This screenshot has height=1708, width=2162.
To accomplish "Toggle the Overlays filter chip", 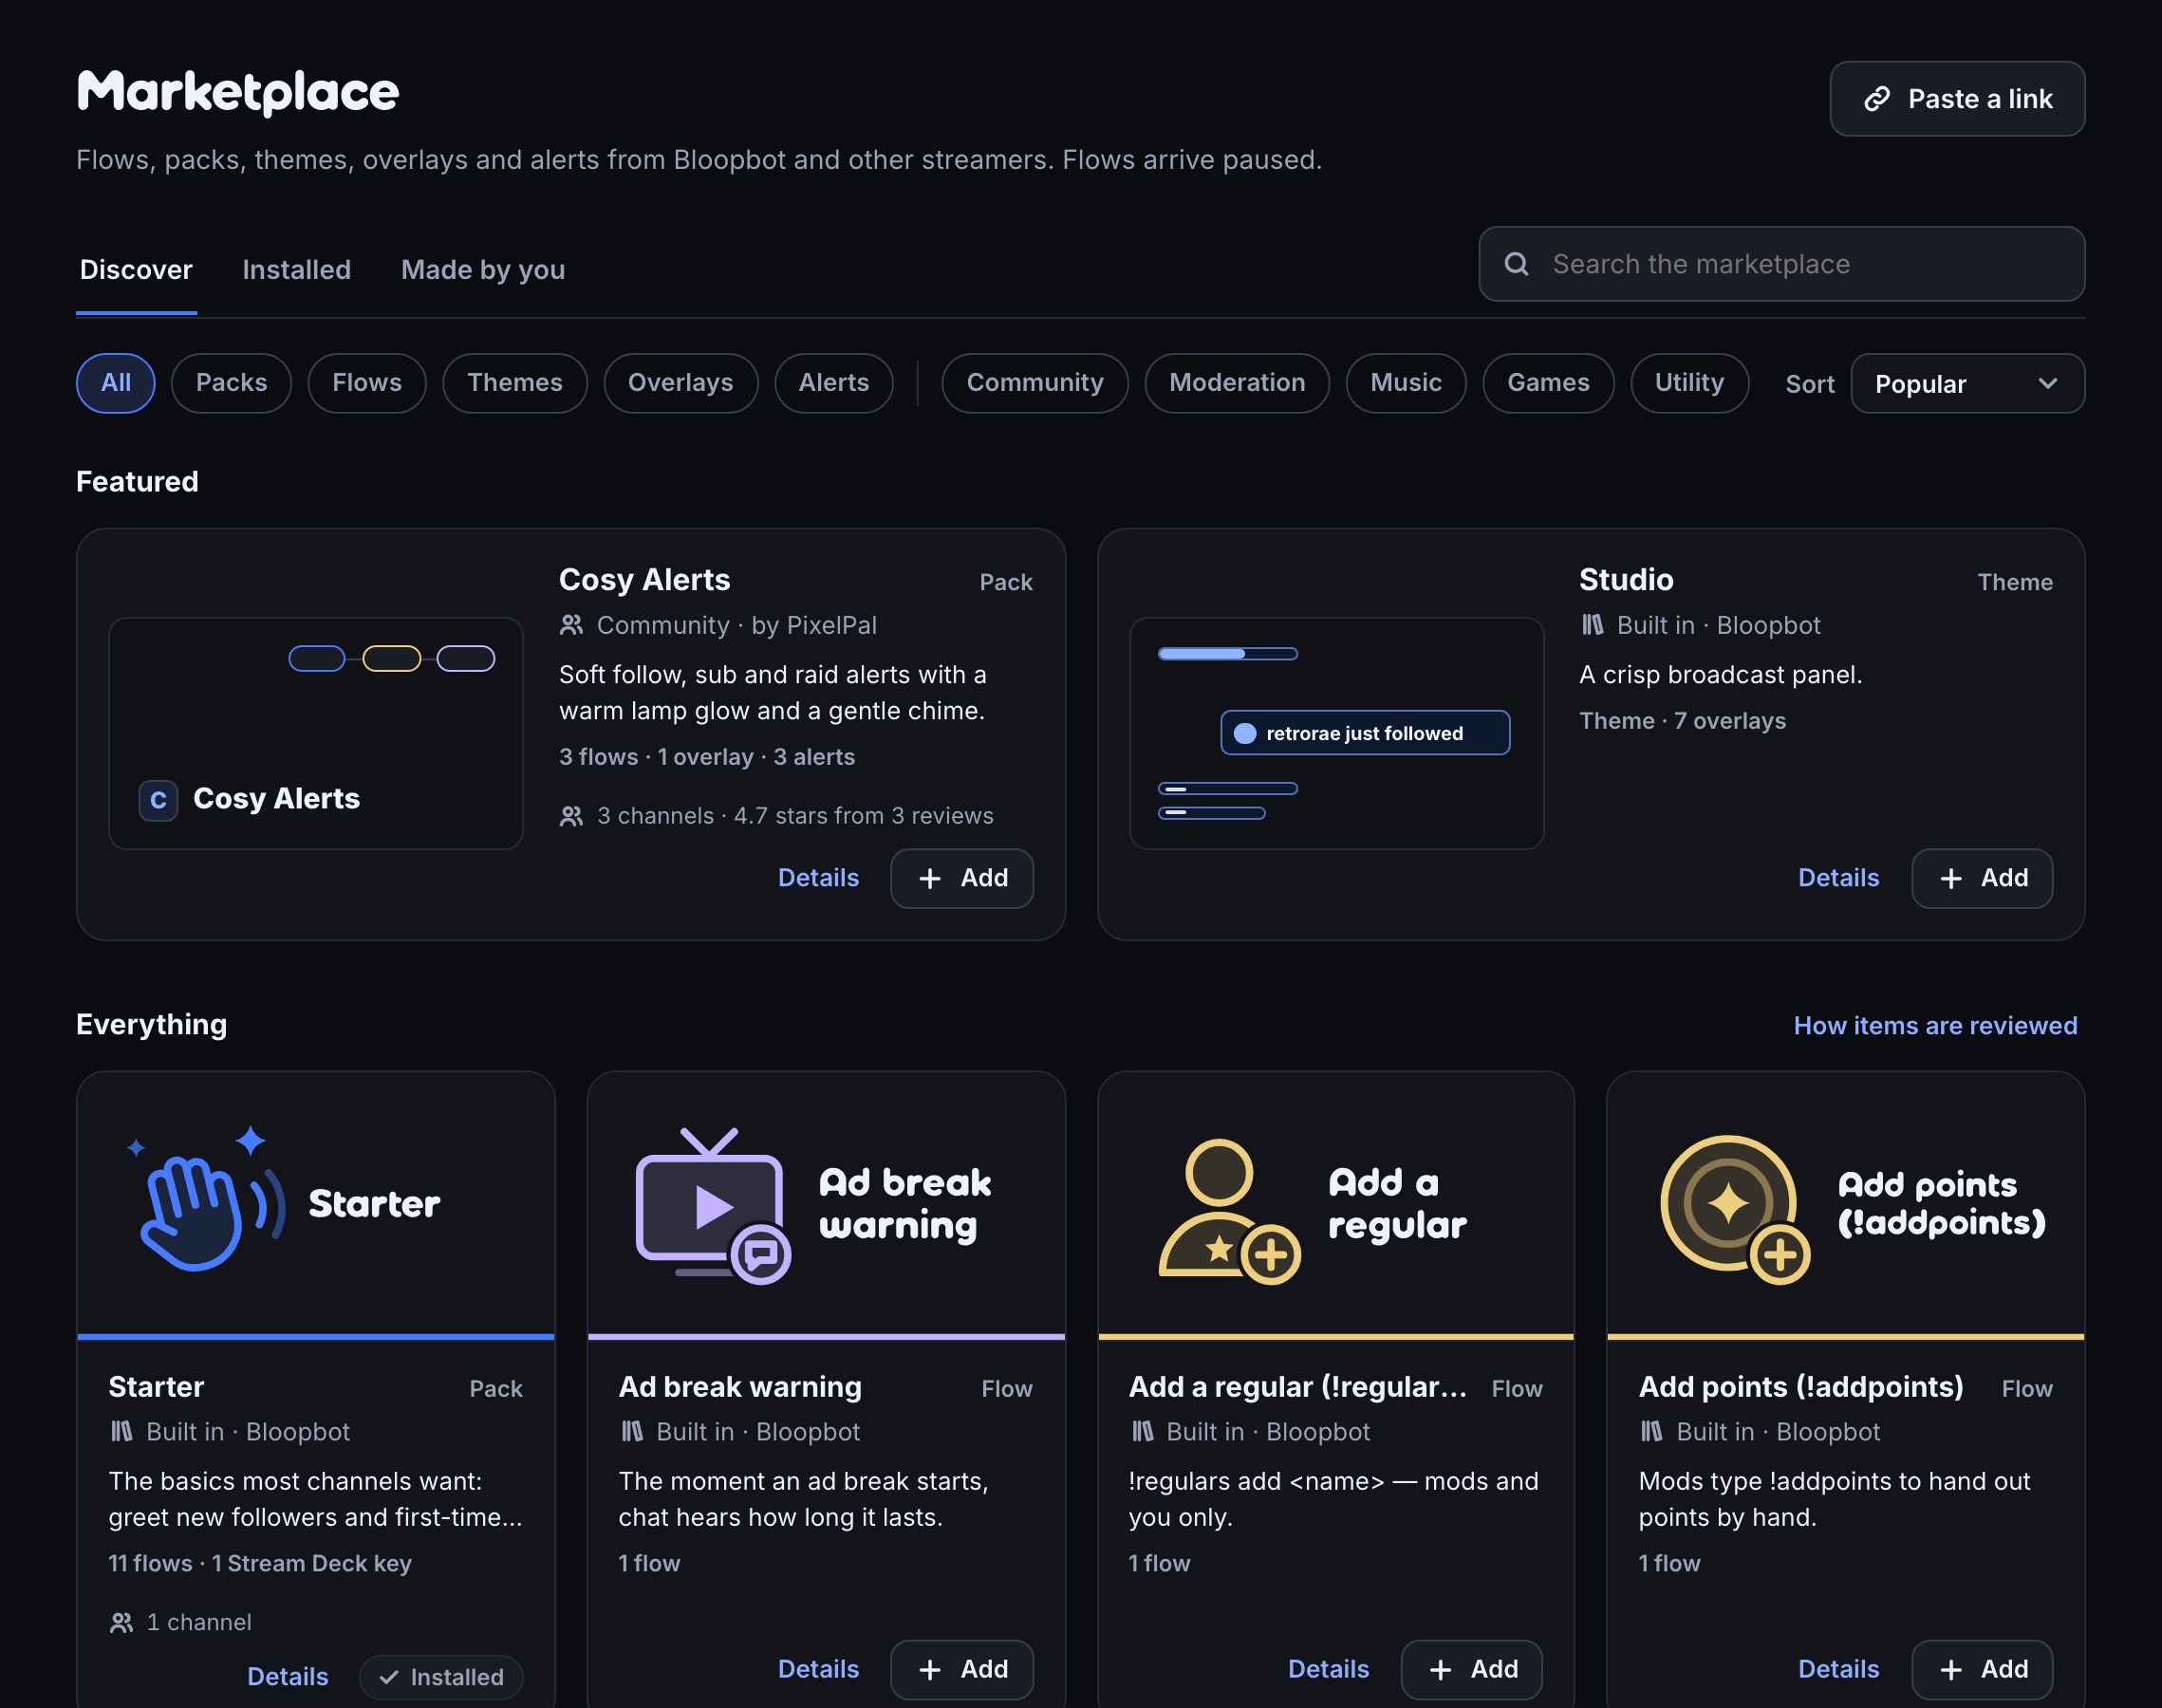I will coord(680,383).
